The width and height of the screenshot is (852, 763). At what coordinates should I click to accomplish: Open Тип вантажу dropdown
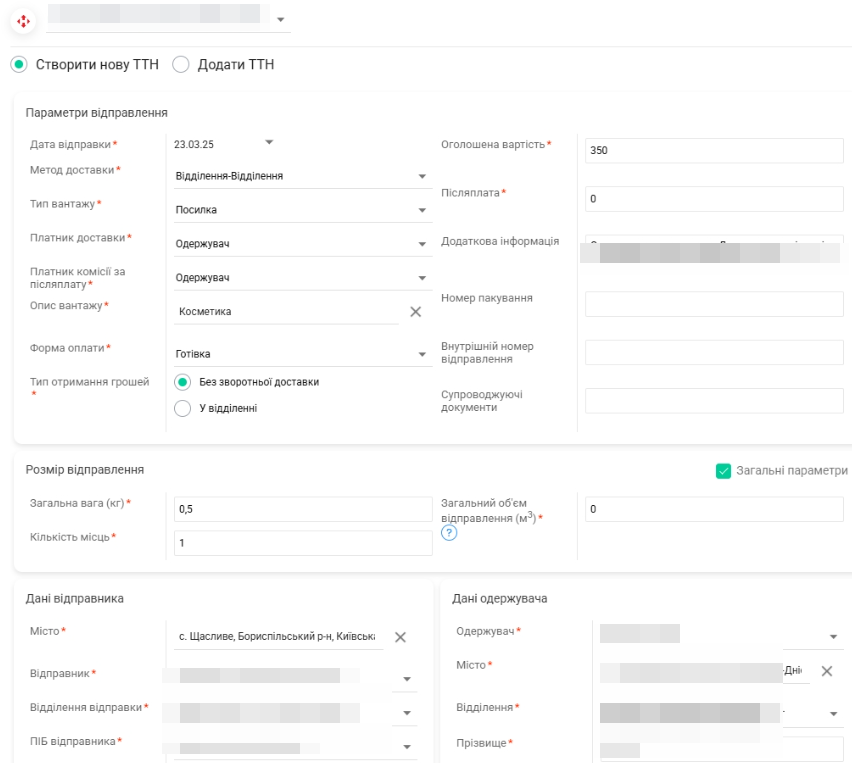(x=422, y=210)
